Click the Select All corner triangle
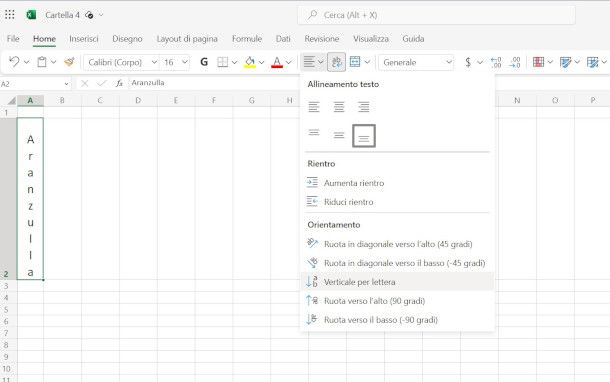This screenshot has width=610, height=382. tap(11, 101)
